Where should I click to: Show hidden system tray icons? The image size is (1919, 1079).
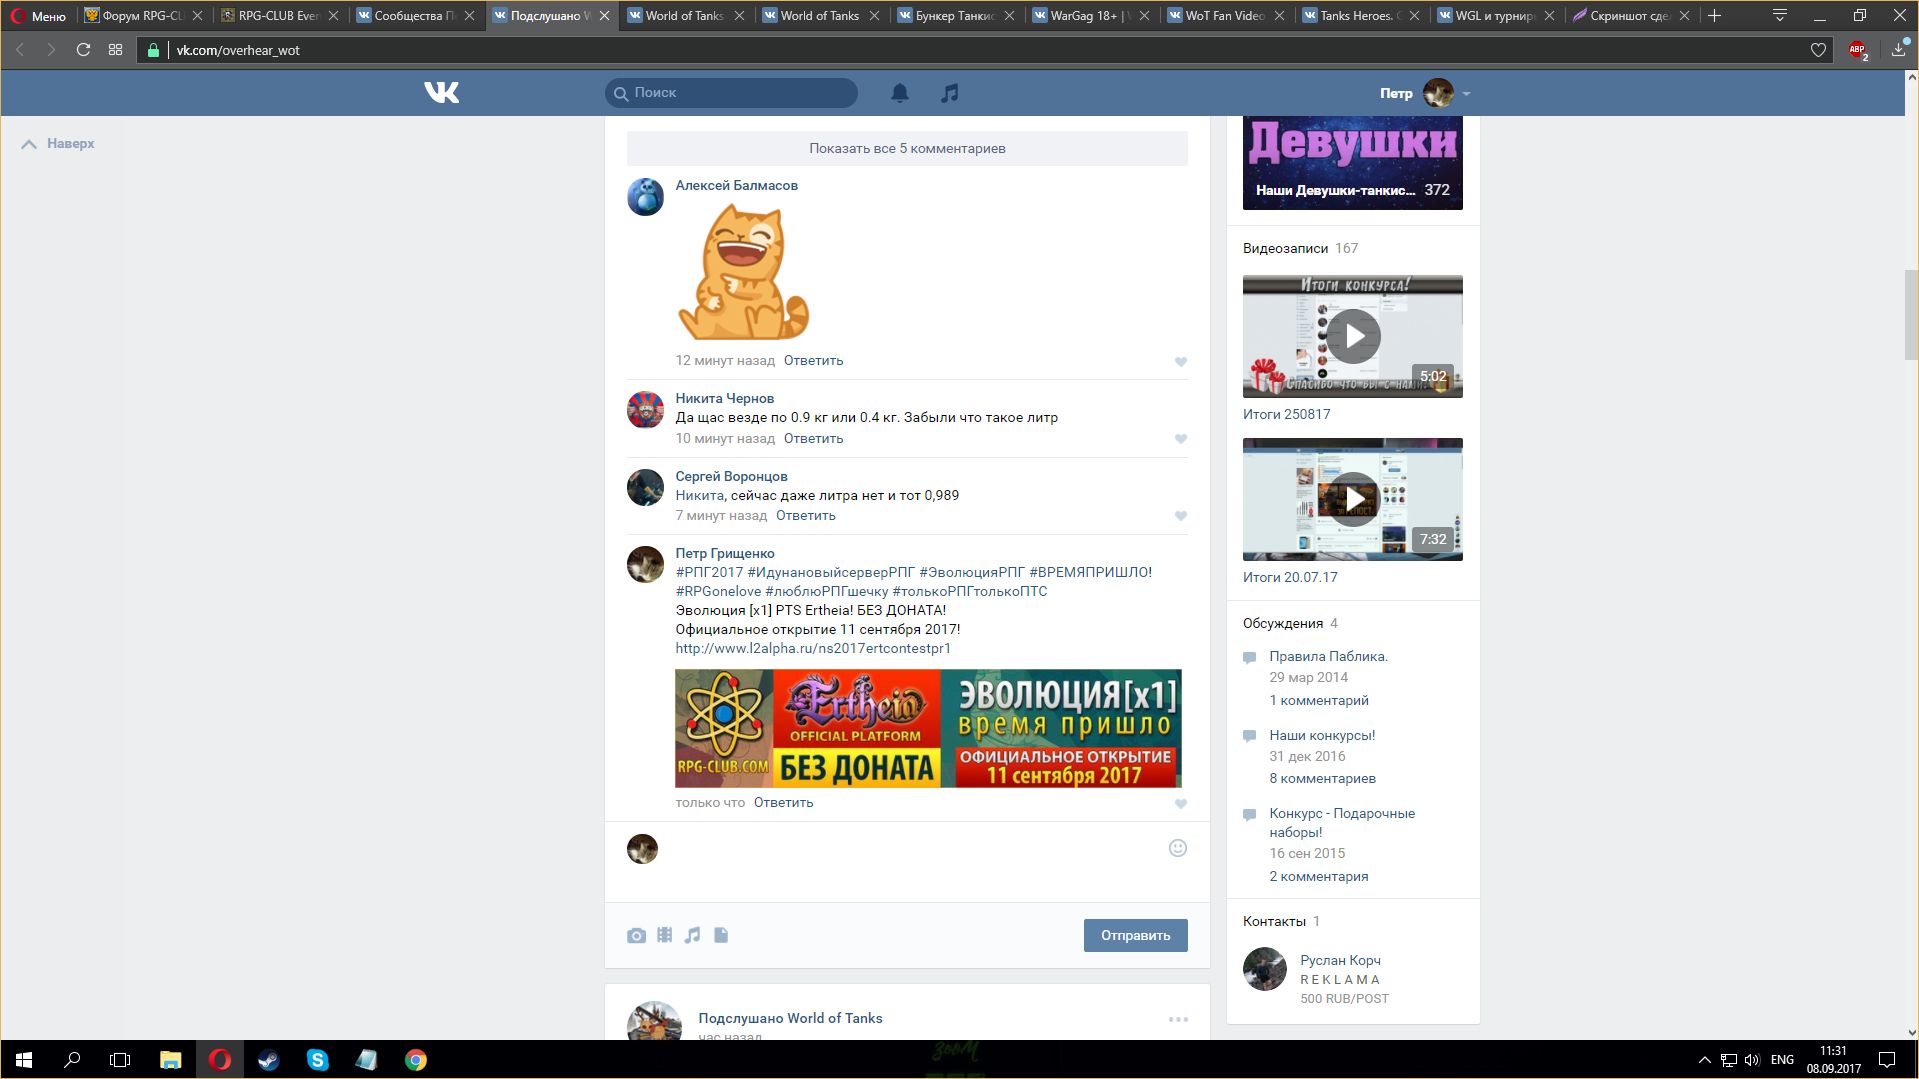pyautogui.click(x=1704, y=1060)
